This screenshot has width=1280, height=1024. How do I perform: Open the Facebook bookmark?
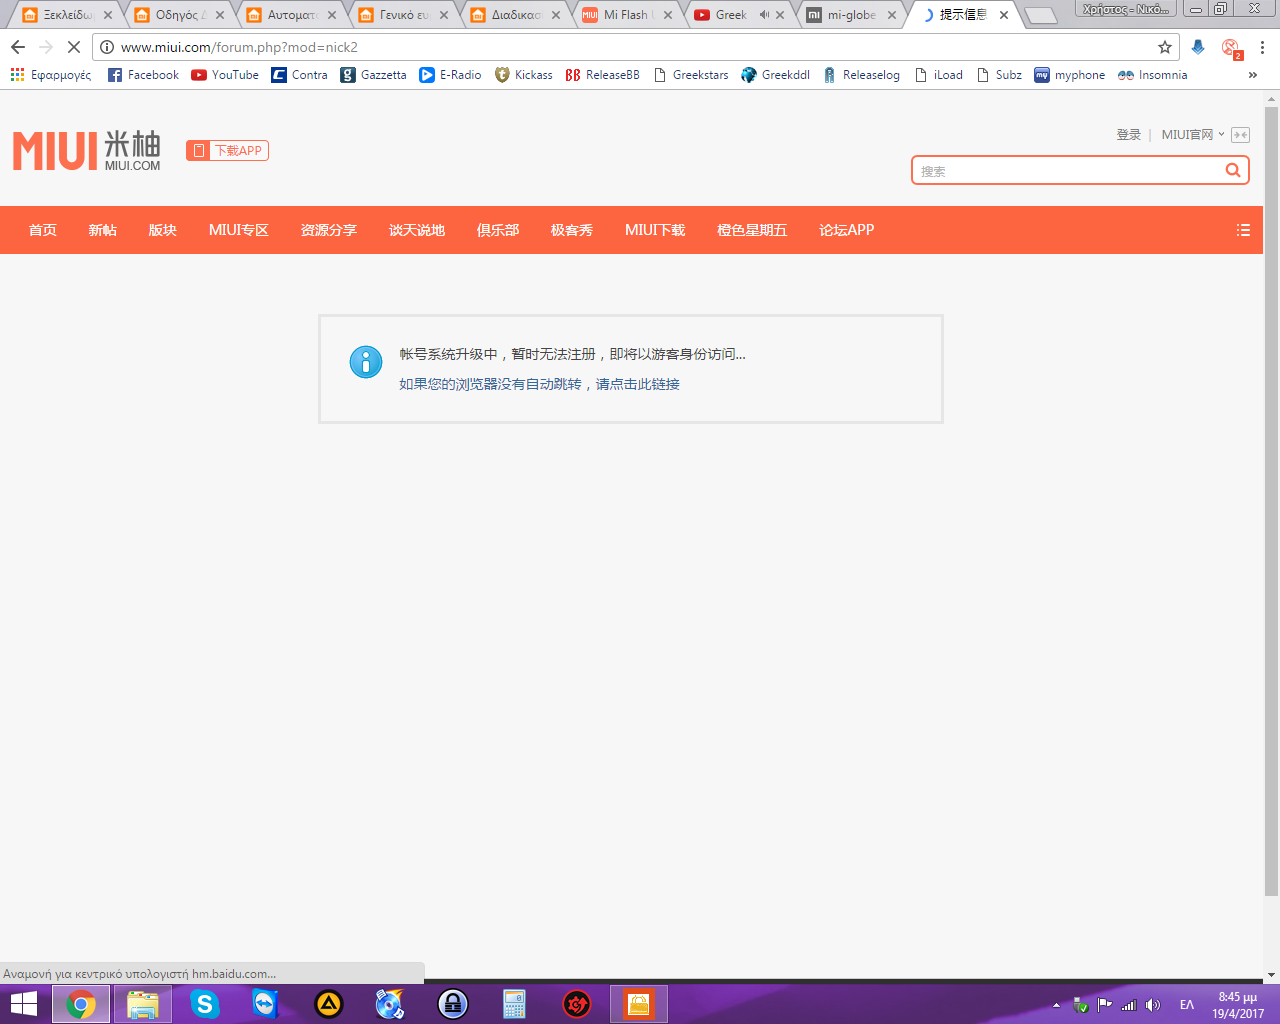point(143,75)
